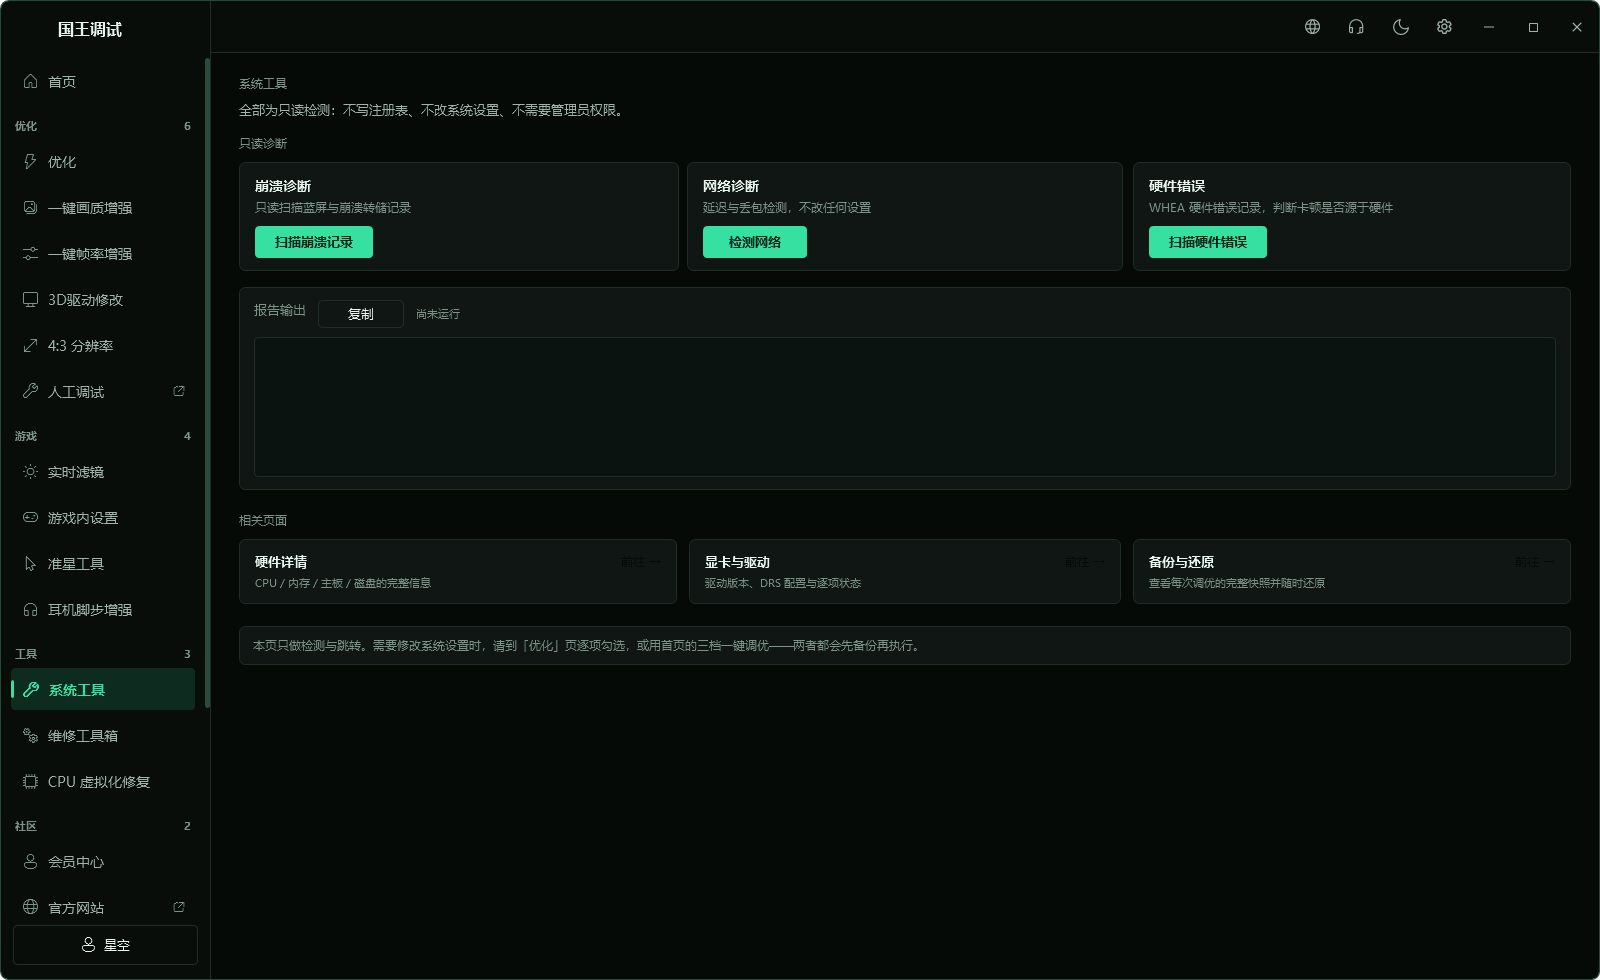Click external link icon beside 人工调试
This screenshot has width=1600, height=980.
(179, 391)
